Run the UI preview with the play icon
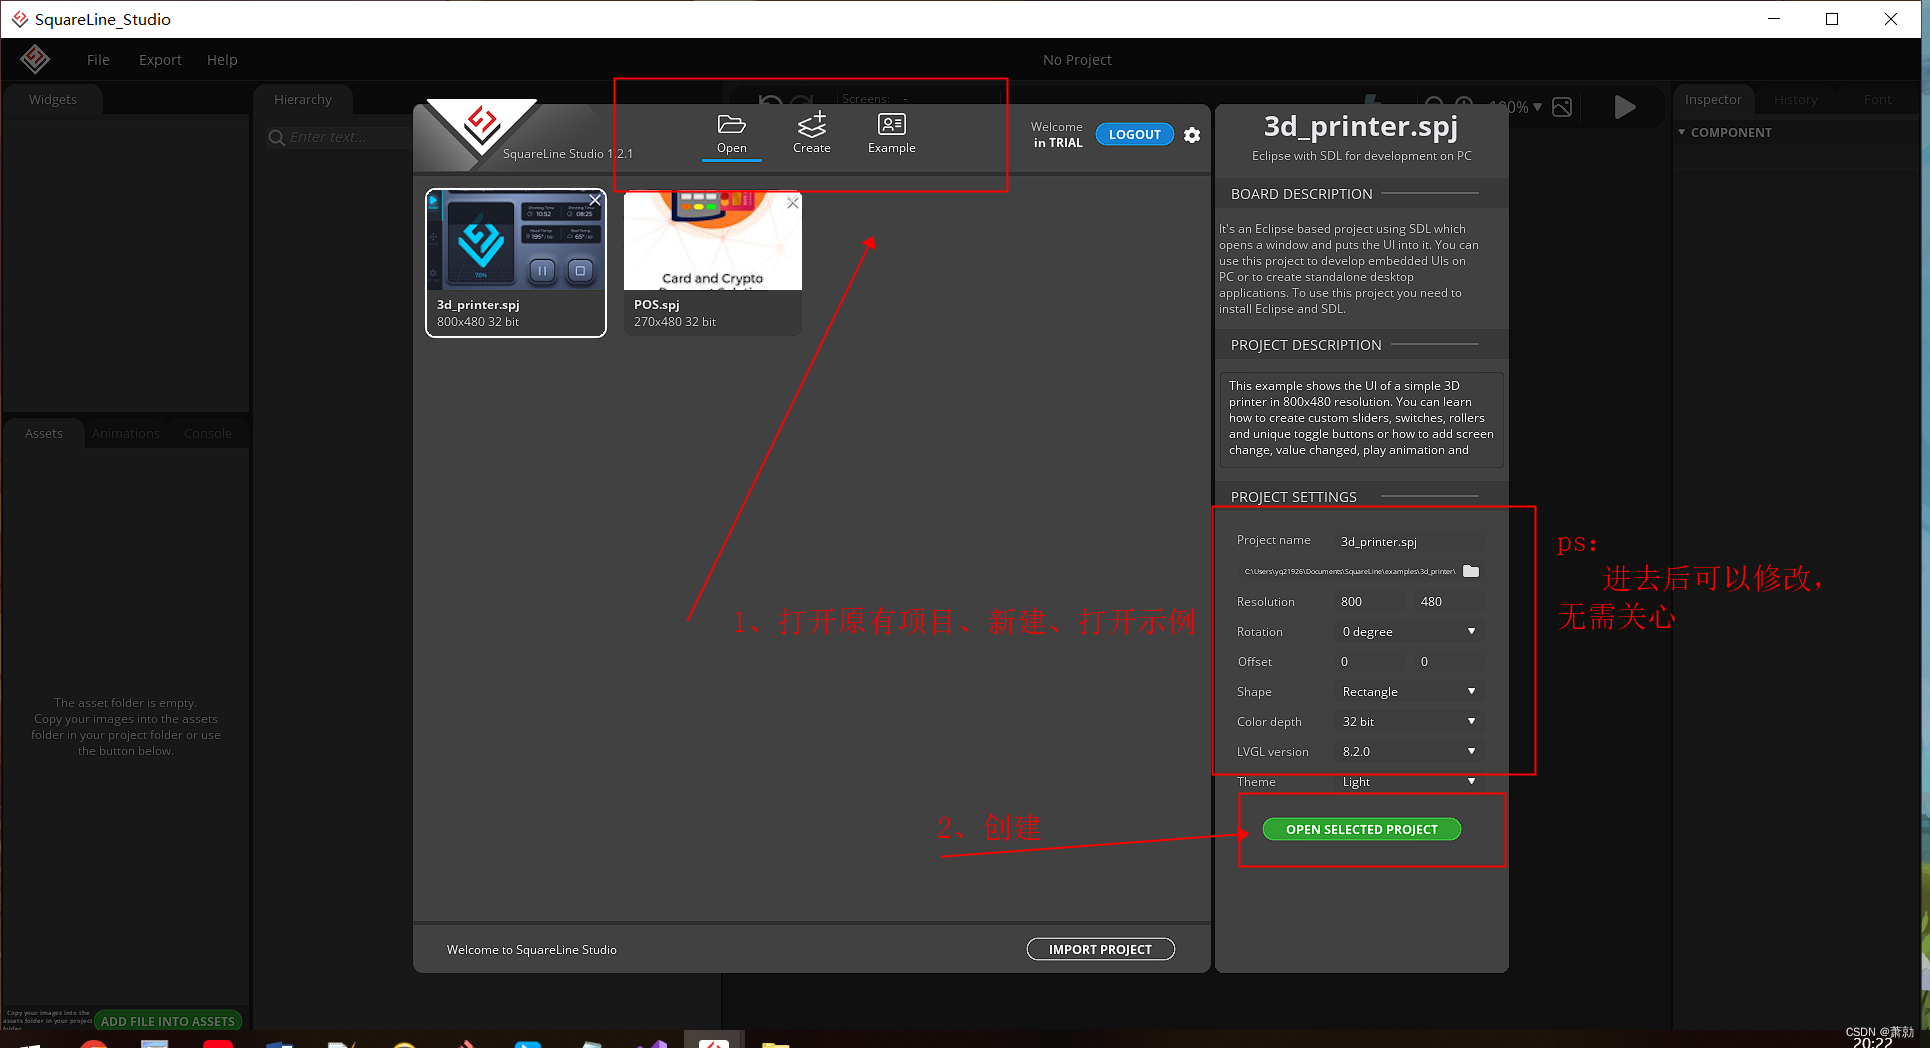 point(1625,107)
